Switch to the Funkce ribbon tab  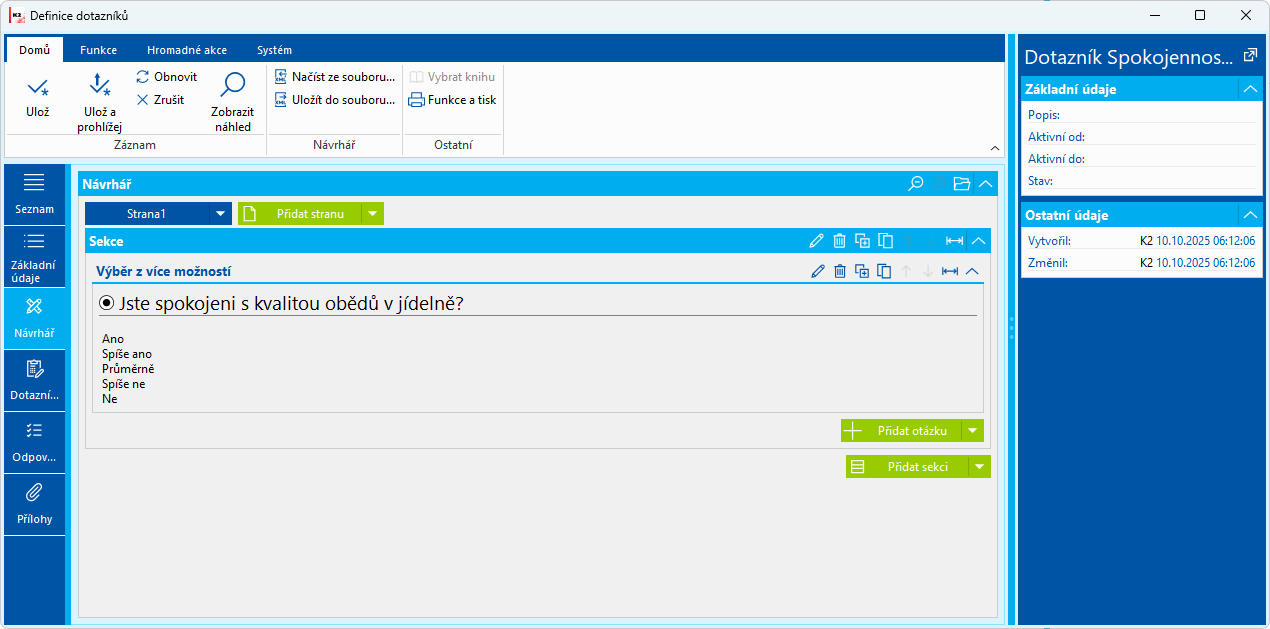[x=99, y=50]
